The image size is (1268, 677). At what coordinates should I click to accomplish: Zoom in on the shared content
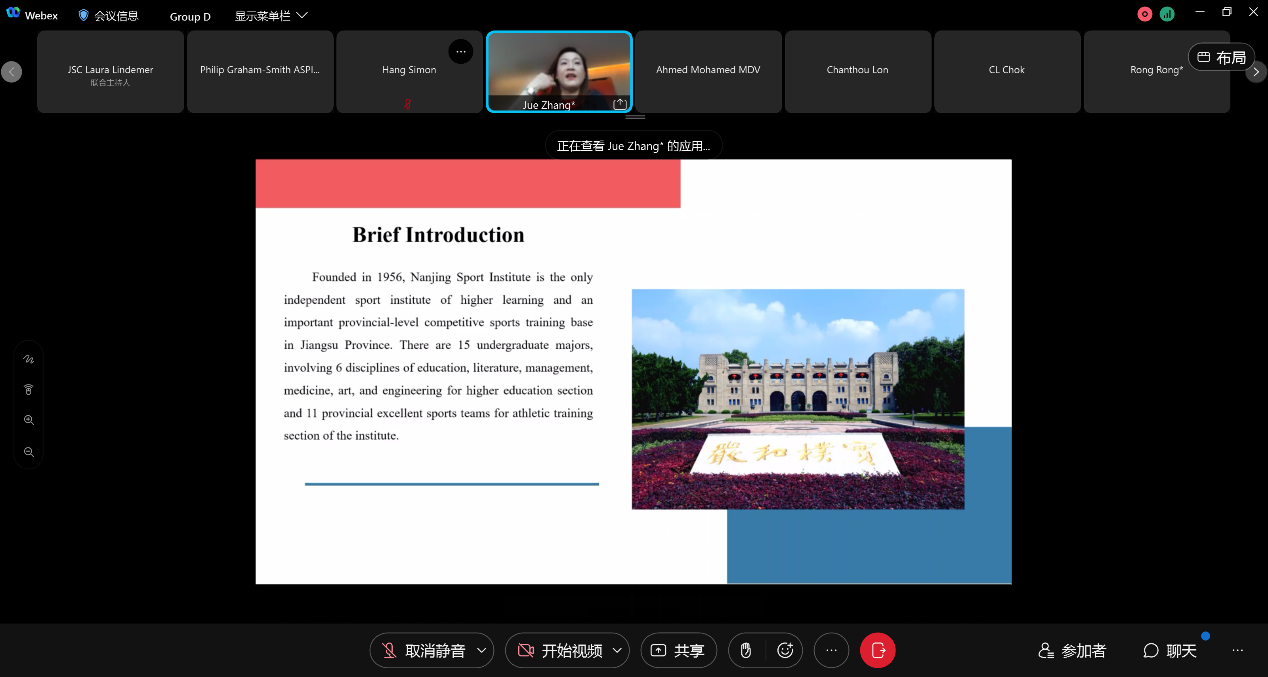point(29,421)
